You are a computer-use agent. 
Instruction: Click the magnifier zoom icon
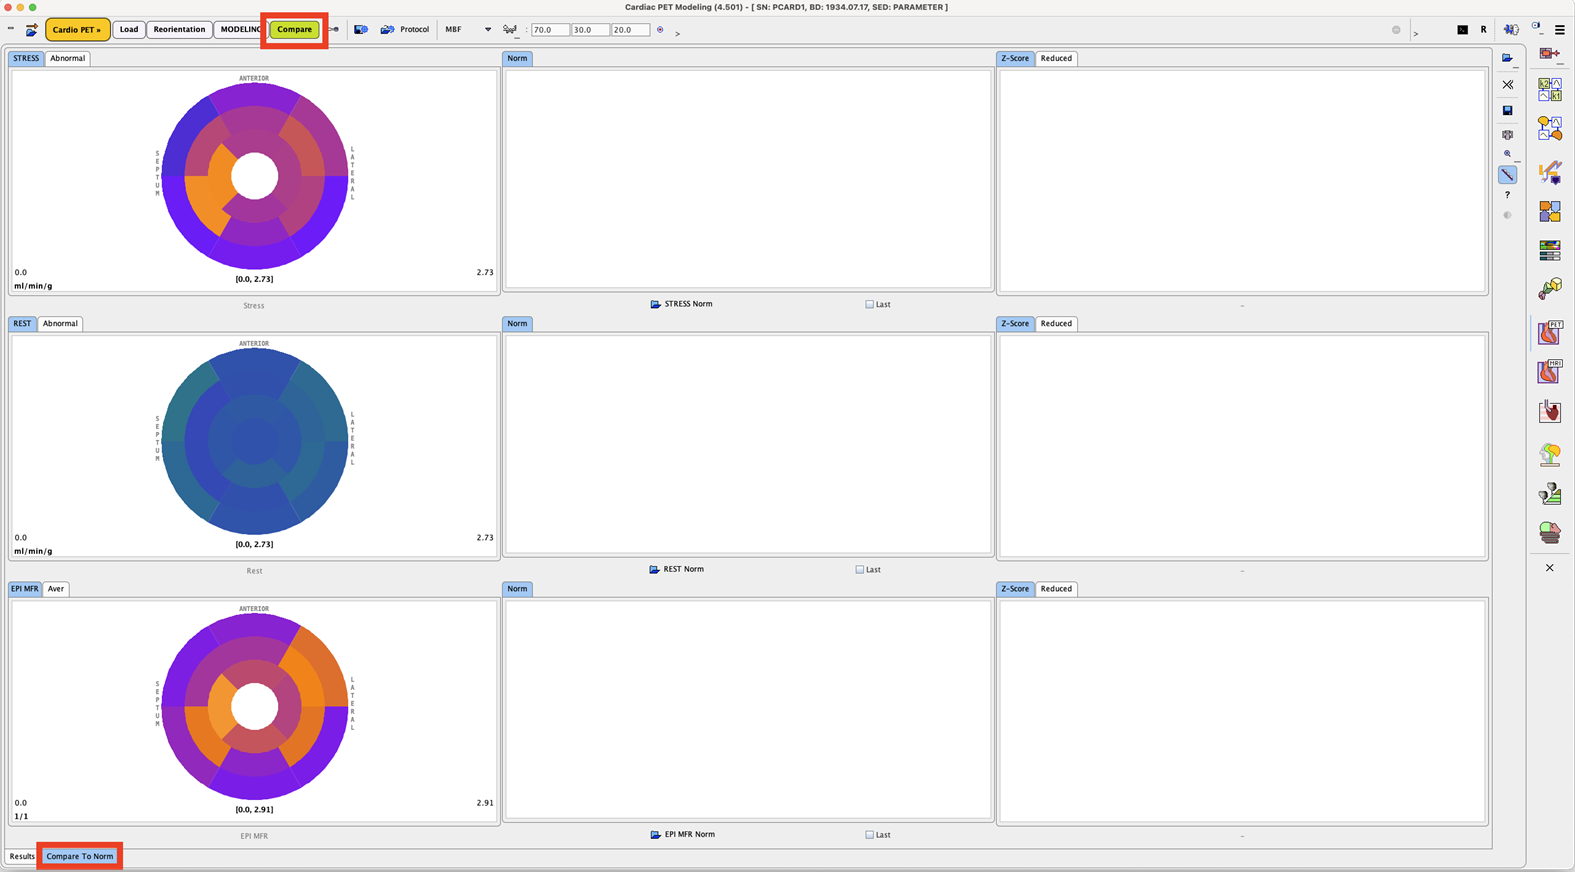pos(1507,154)
